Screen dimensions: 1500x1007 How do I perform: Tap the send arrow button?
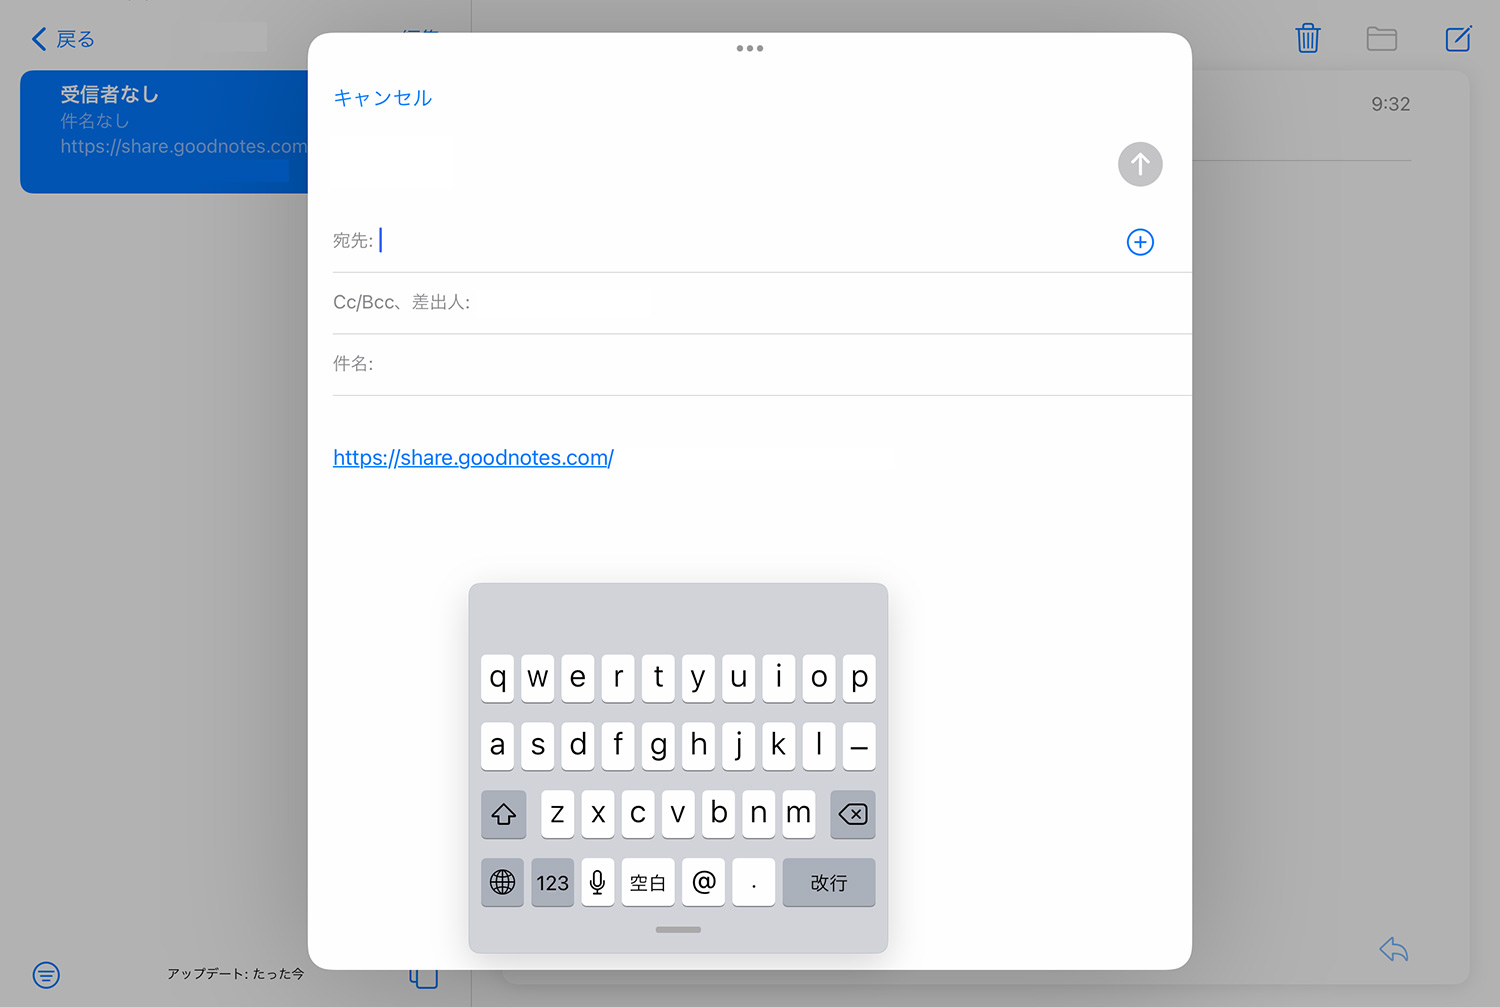coord(1140,164)
